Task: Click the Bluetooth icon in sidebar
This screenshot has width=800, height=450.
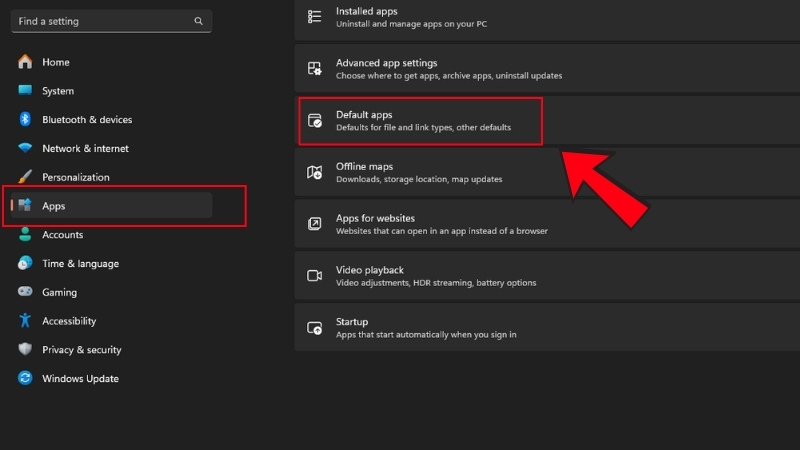Action: click(25, 119)
